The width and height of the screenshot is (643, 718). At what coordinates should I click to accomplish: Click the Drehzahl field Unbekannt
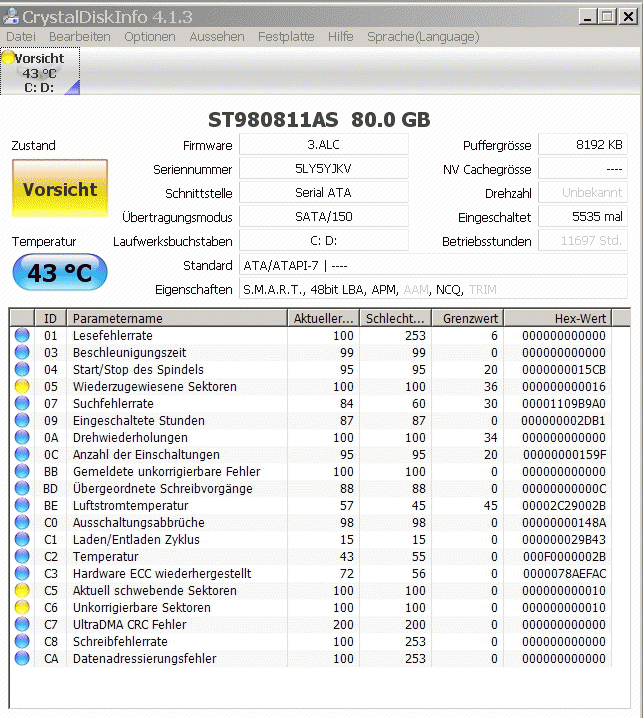click(583, 192)
